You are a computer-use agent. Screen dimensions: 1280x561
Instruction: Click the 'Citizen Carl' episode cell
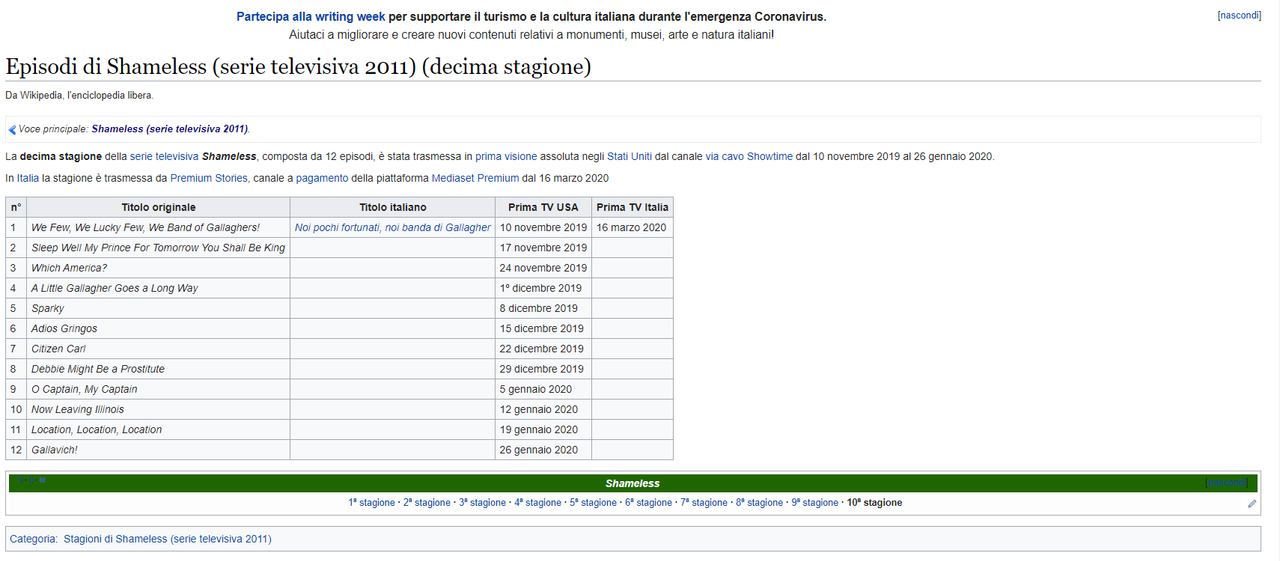[158, 349]
